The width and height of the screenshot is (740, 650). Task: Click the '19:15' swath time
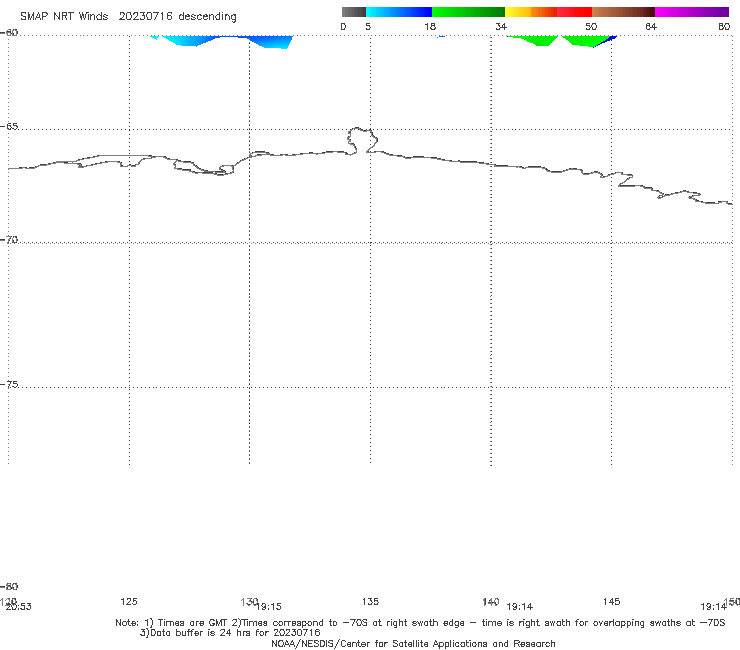click(269, 607)
